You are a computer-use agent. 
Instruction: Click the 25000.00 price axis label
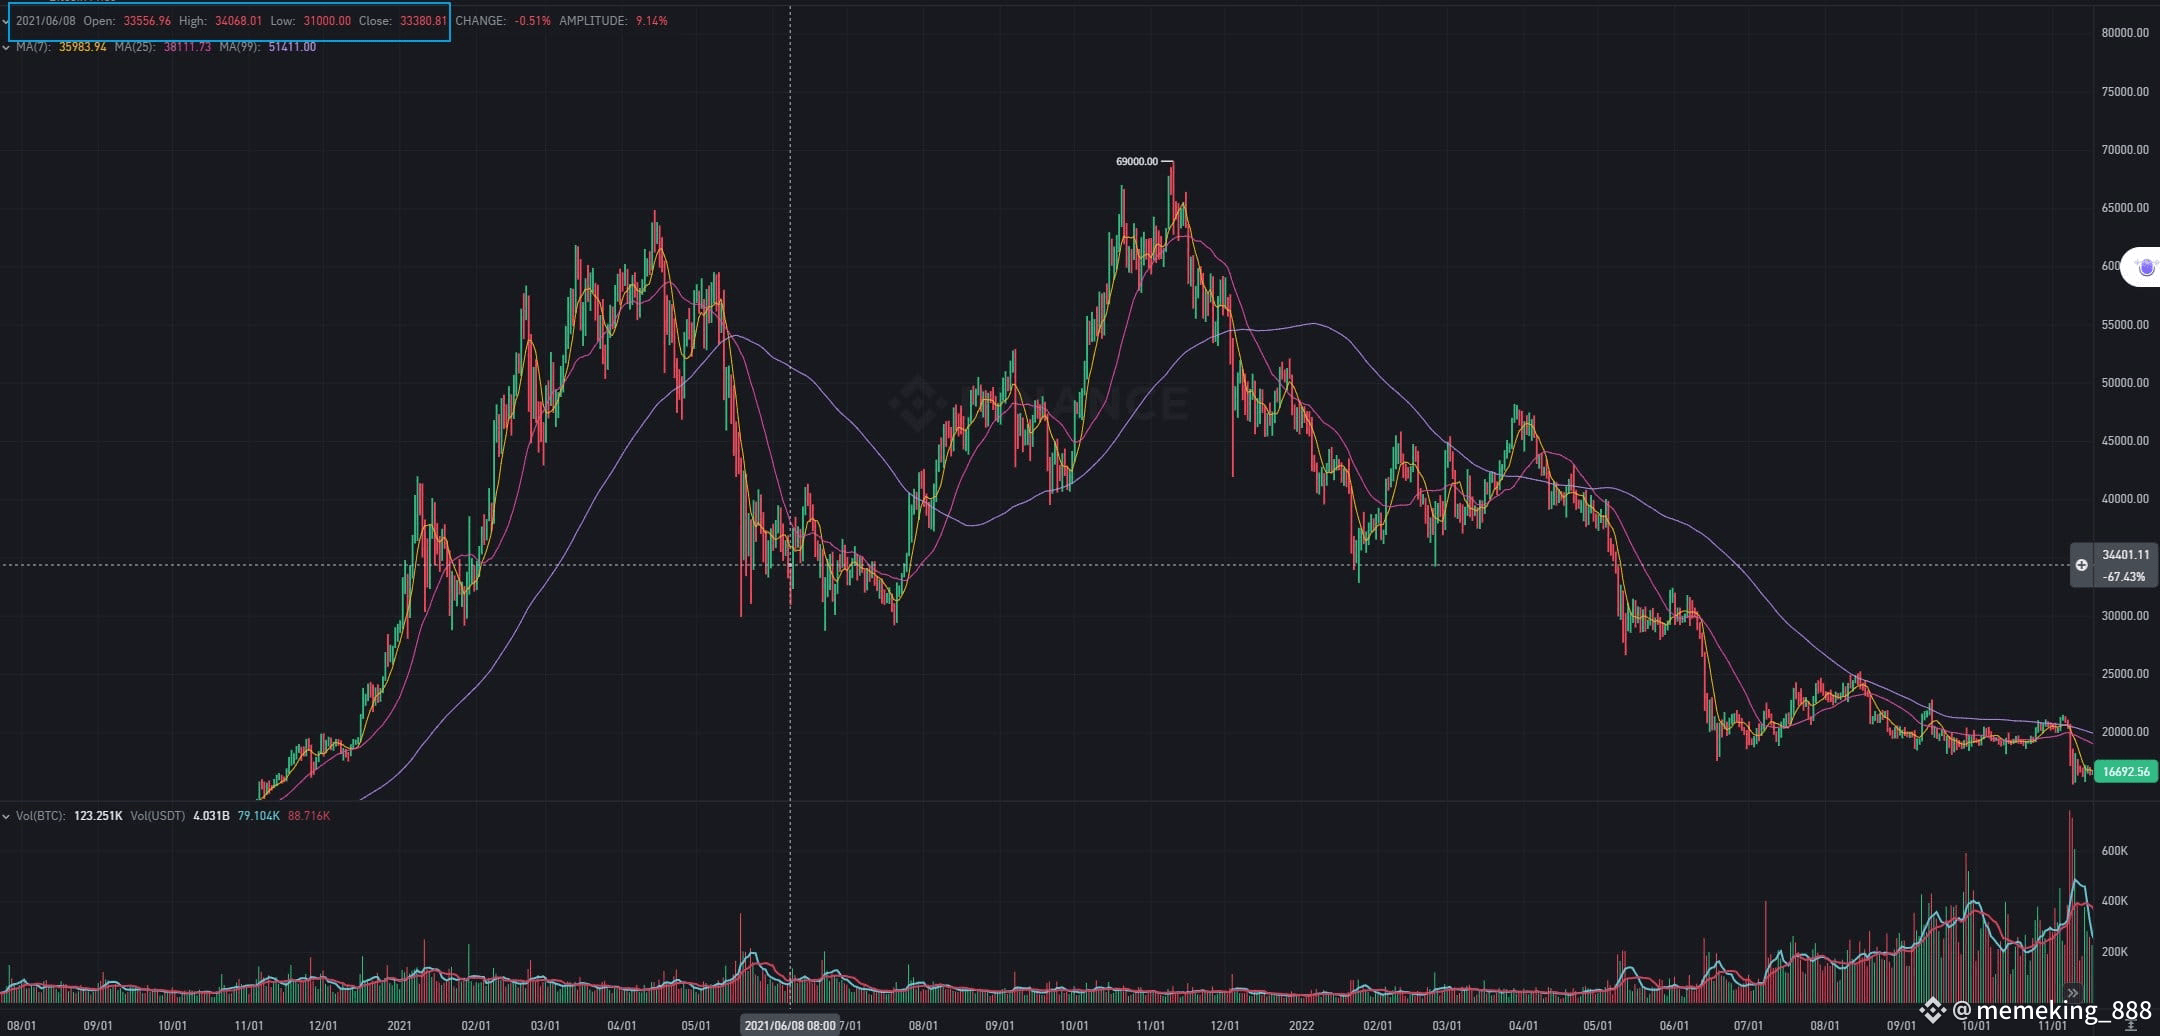2125,674
